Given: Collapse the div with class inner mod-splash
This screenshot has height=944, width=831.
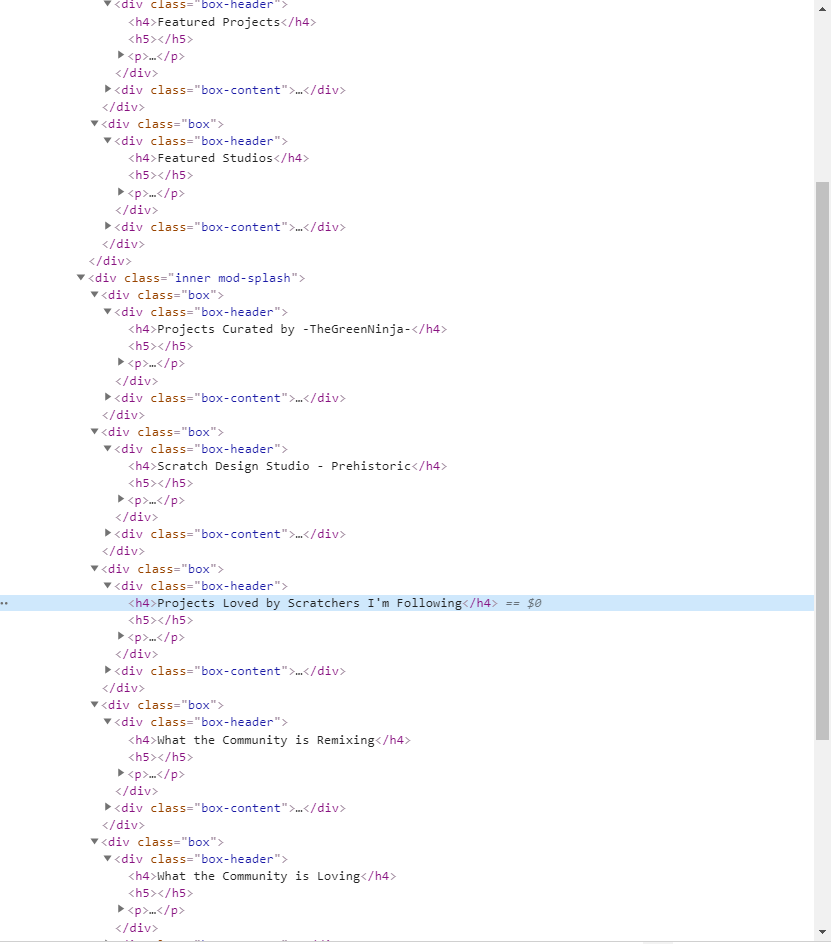Looking at the screenshot, I should (x=81, y=277).
